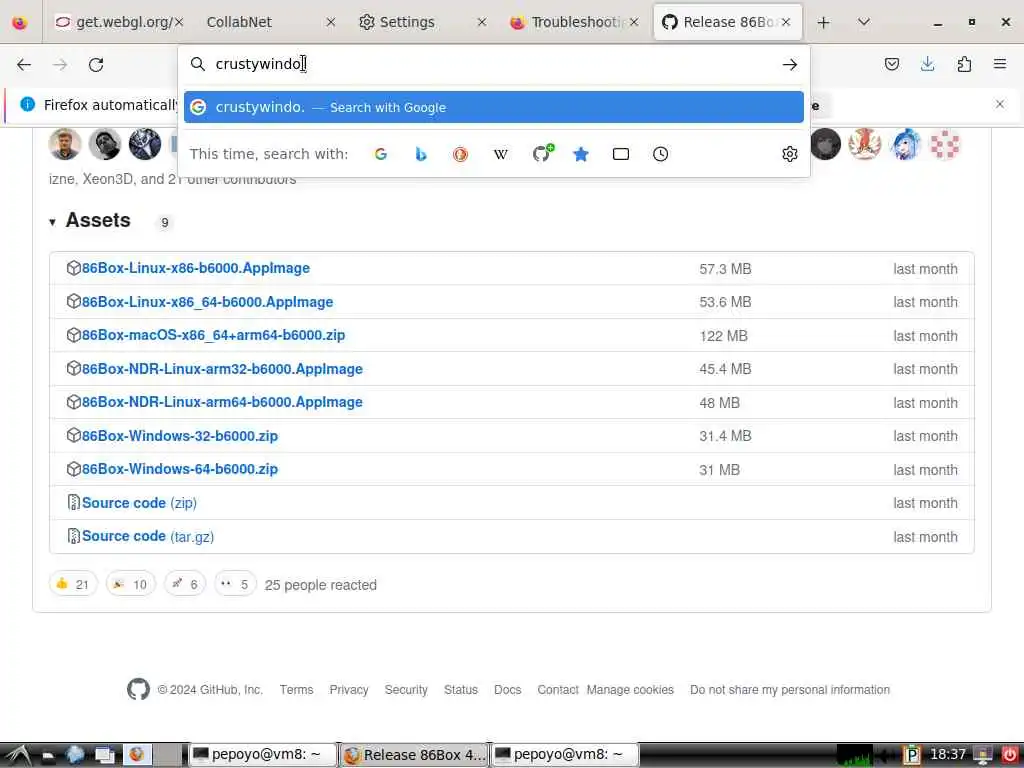Download 86Box-NDR-Linux-arm64-b6000.AppImage
Image resolution: width=1024 pixels, height=768 pixels.
[222, 402]
